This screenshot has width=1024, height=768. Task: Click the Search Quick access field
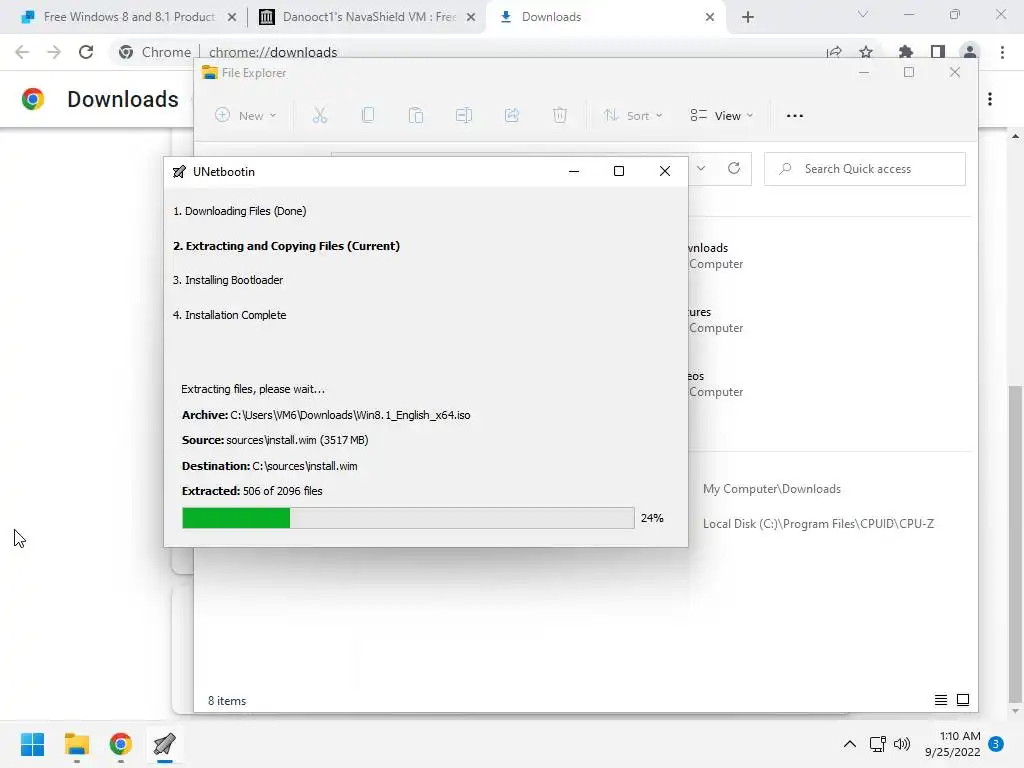point(865,169)
